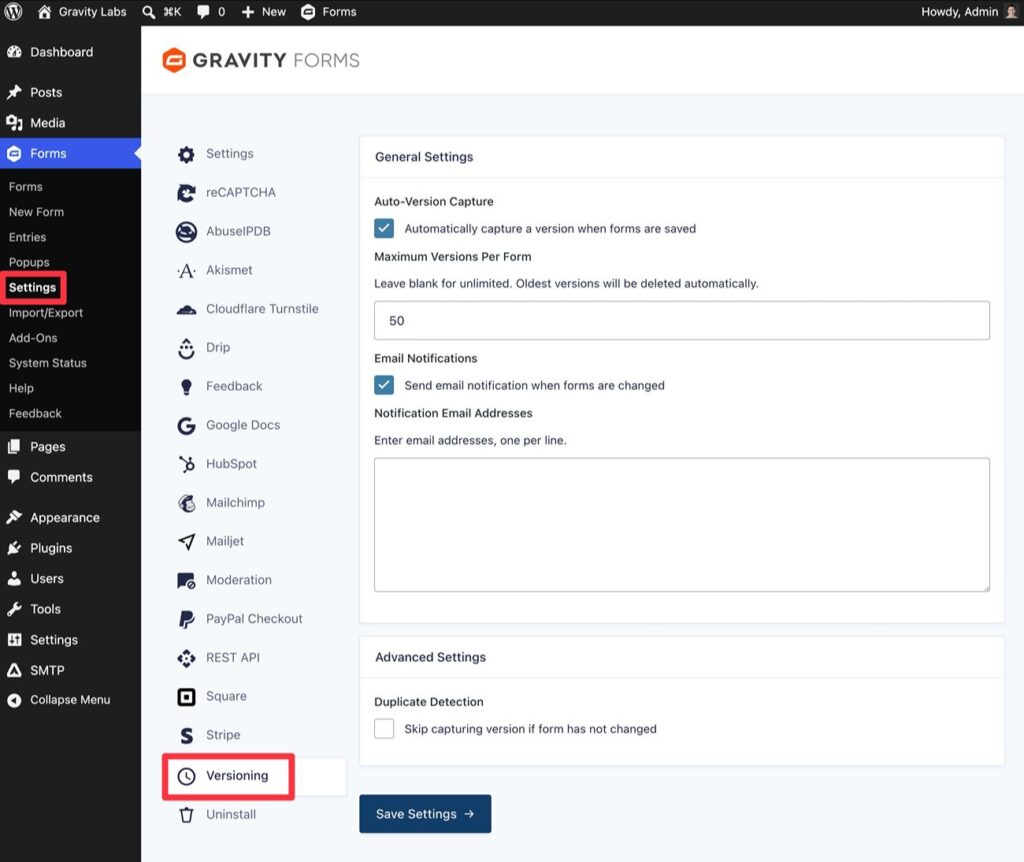This screenshot has height=862, width=1024.
Task: Go to New Form submenu
Action: pyautogui.click(x=37, y=212)
